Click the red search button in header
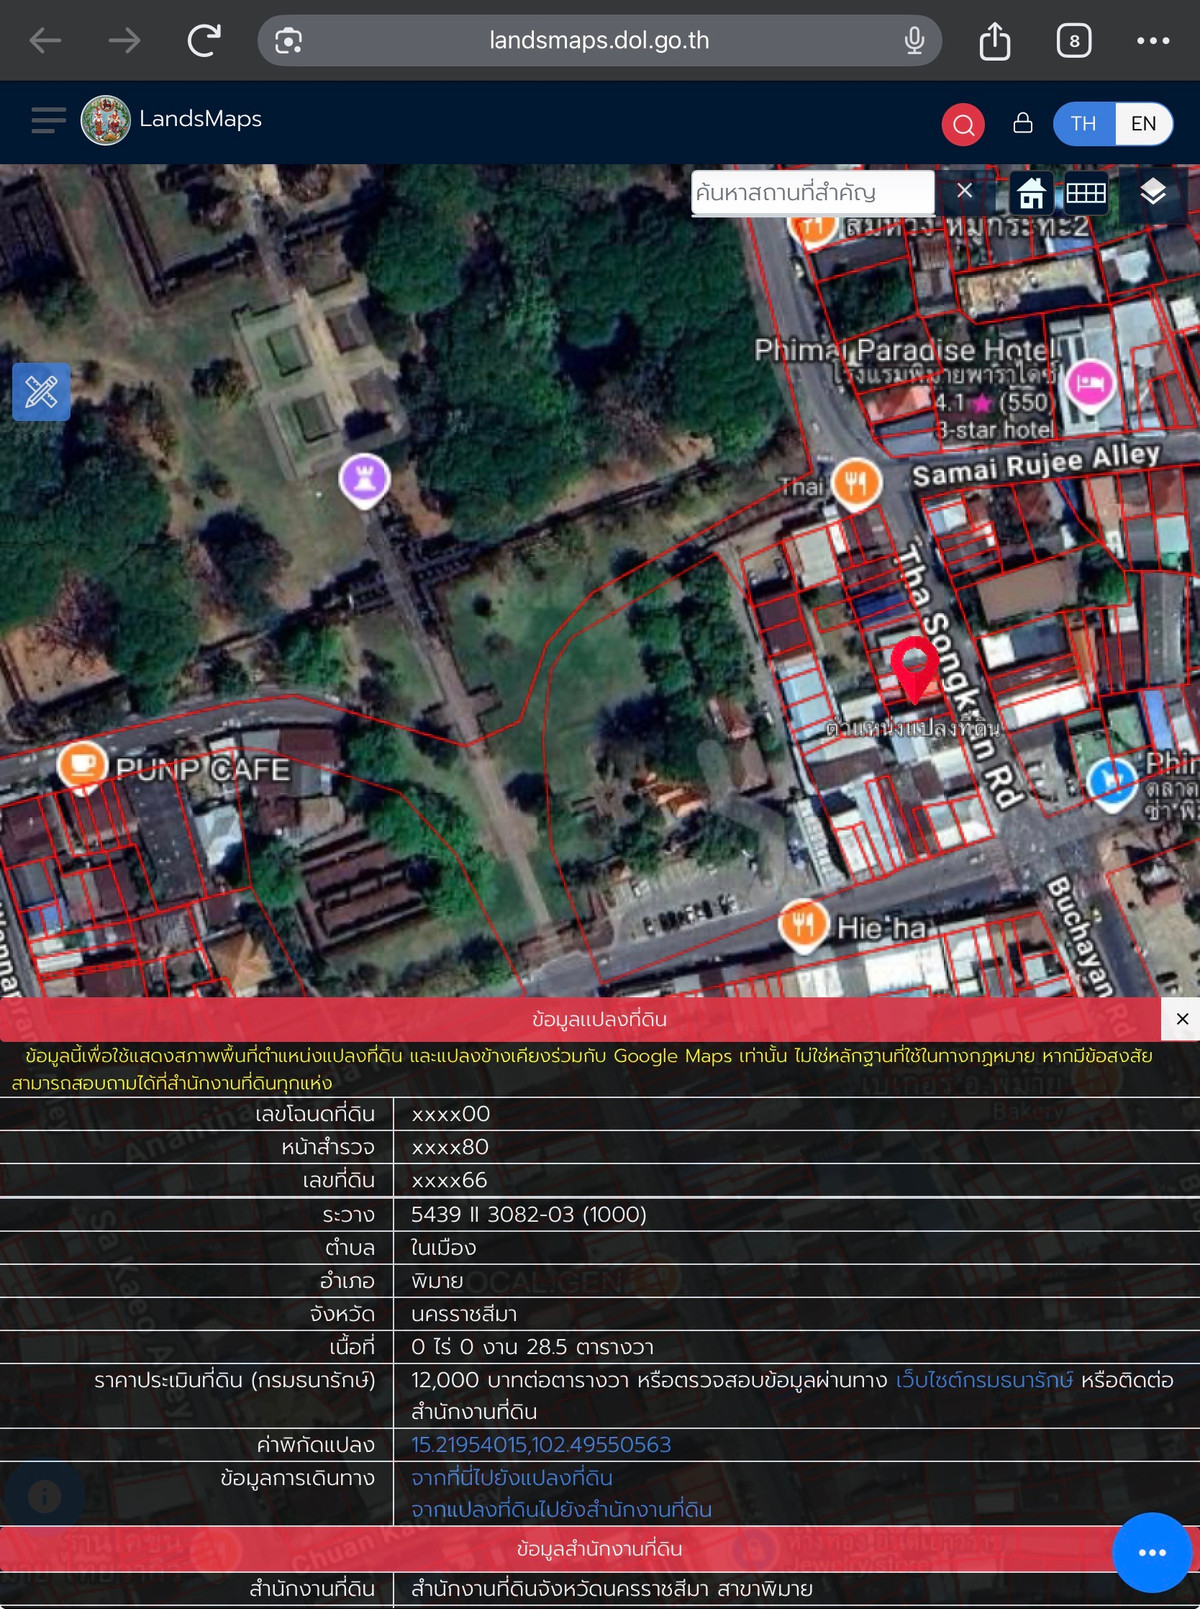The image size is (1200, 1609). point(963,124)
